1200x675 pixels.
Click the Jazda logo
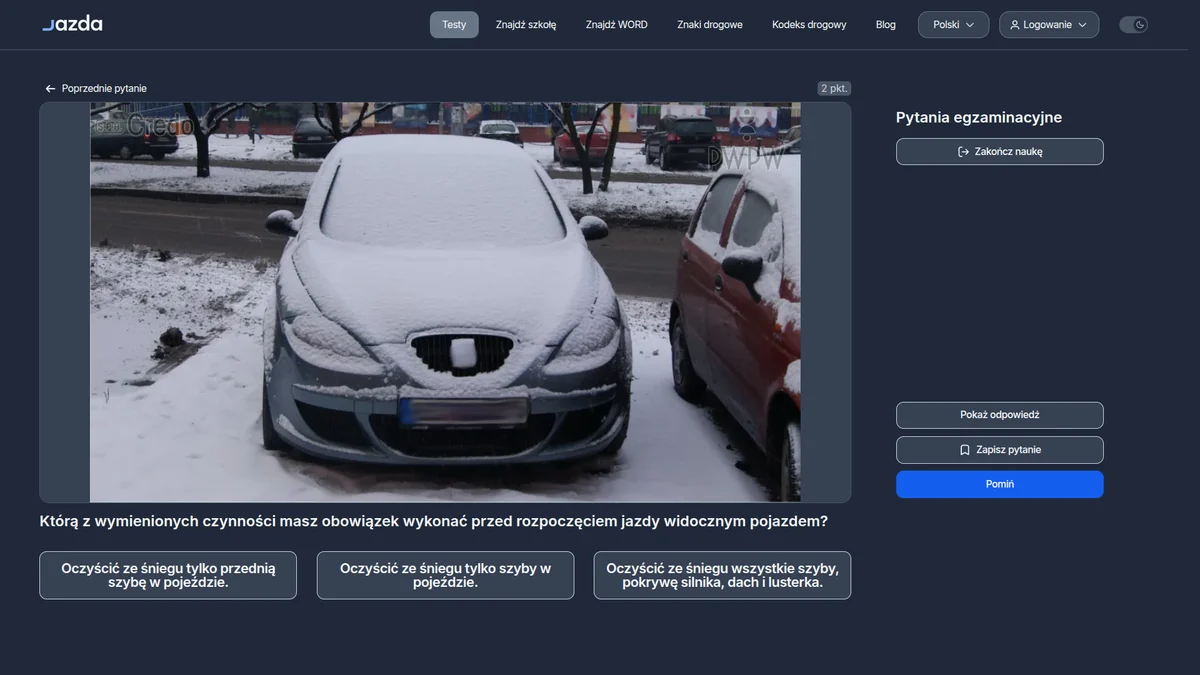[72, 24]
